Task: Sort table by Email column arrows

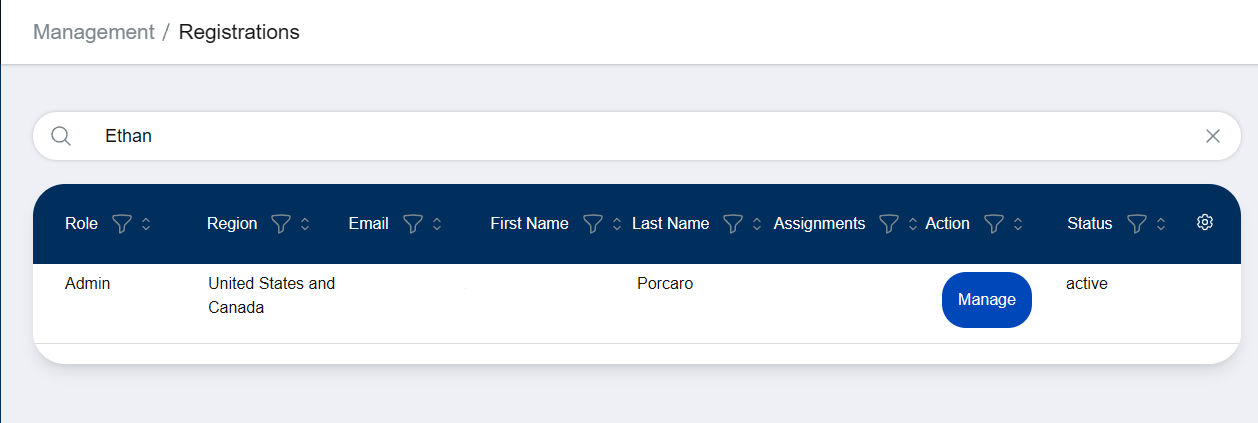Action: [437, 224]
